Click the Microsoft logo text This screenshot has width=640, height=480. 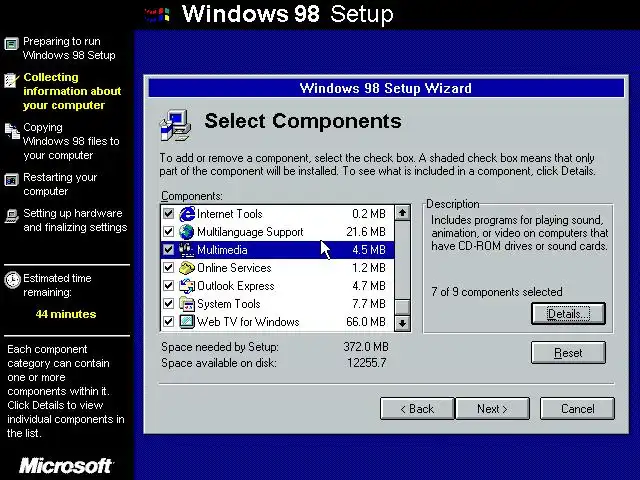coord(66,466)
